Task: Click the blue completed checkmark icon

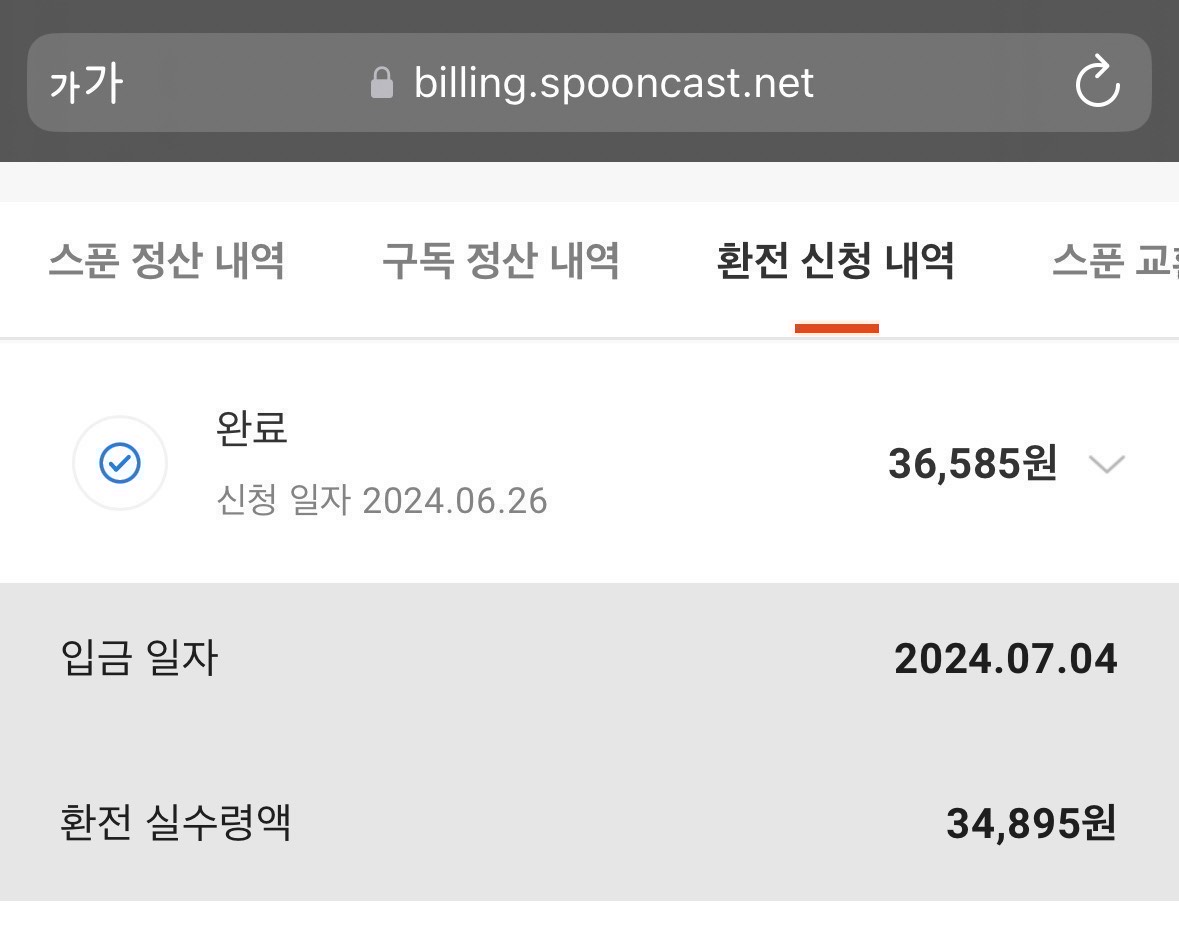Action: click(120, 463)
